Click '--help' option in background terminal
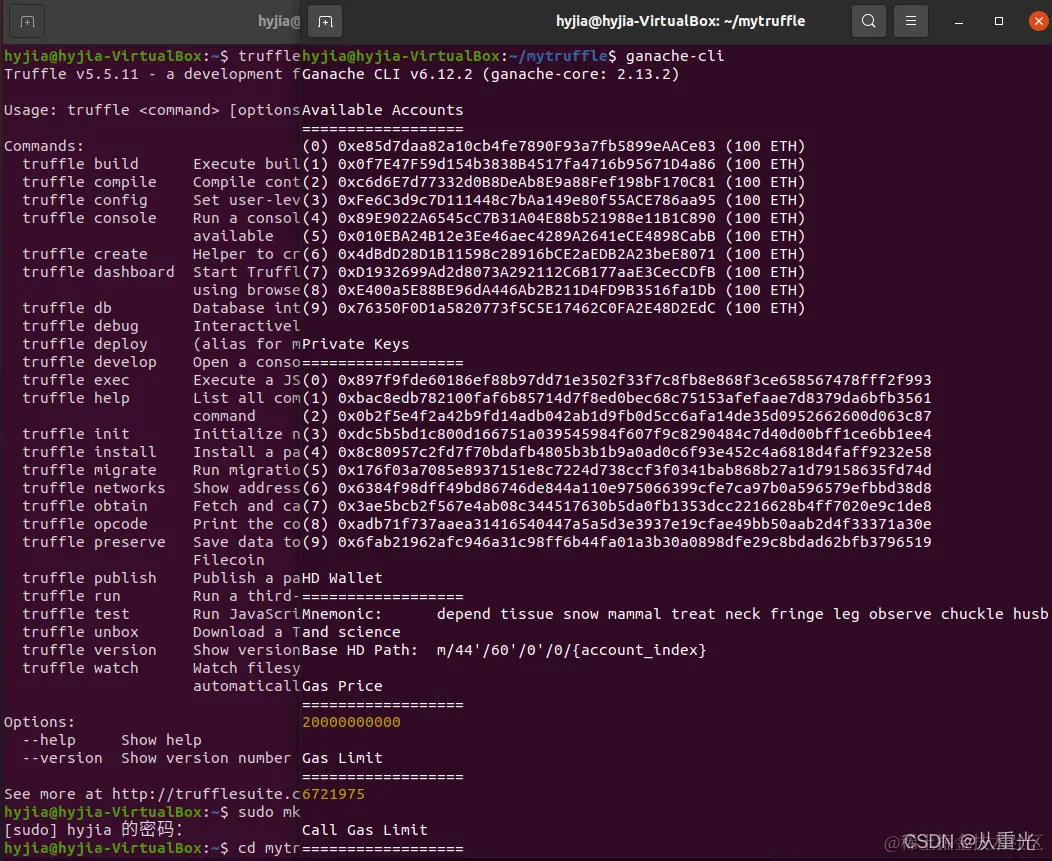This screenshot has height=861, width=1052. point(49,740)
